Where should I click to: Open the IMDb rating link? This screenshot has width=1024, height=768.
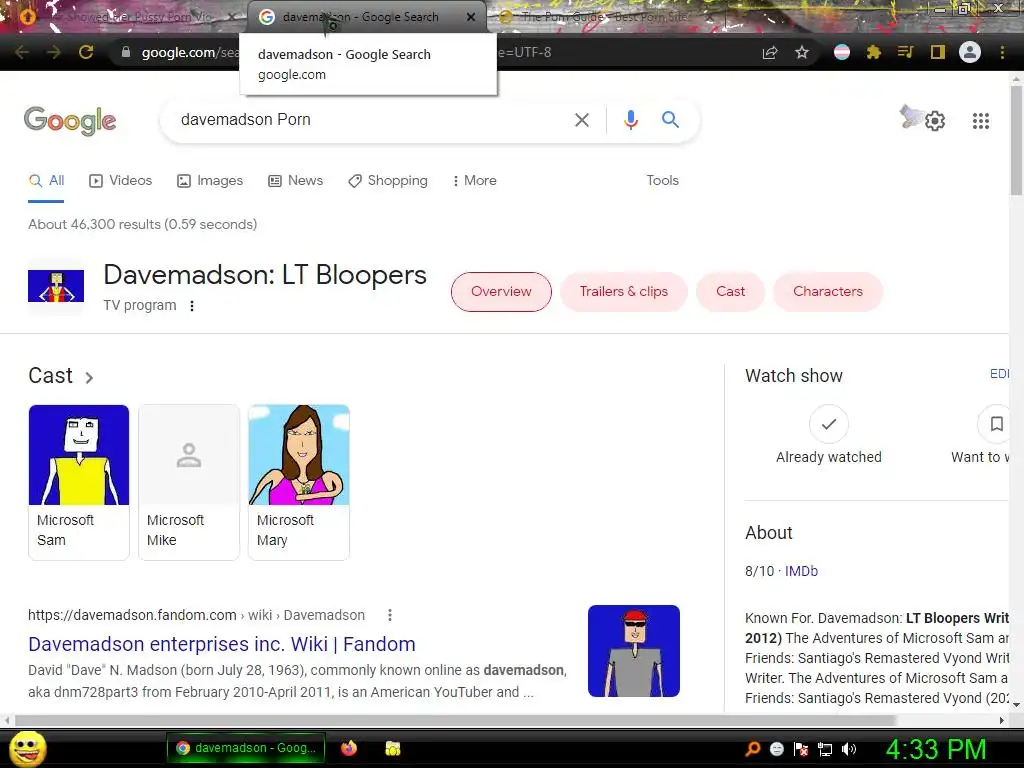coord(801,571)
